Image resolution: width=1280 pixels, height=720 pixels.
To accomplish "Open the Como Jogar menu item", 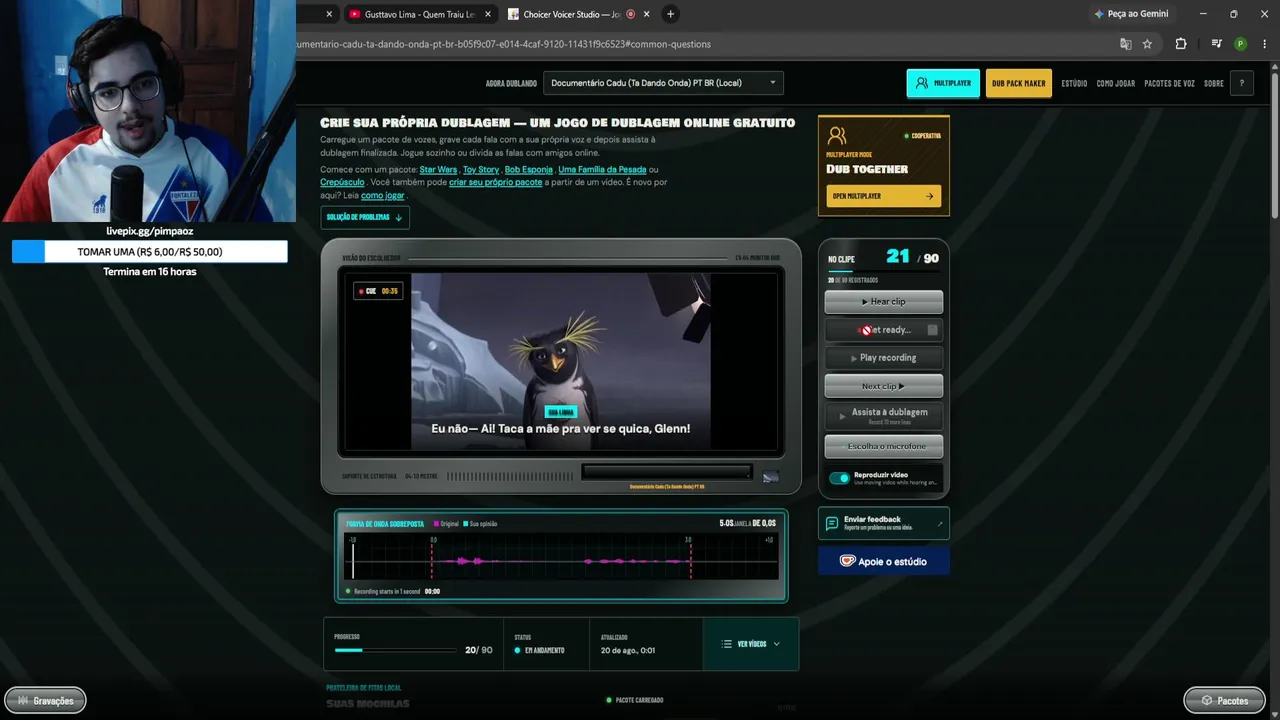I will [x=1116, y=84].
